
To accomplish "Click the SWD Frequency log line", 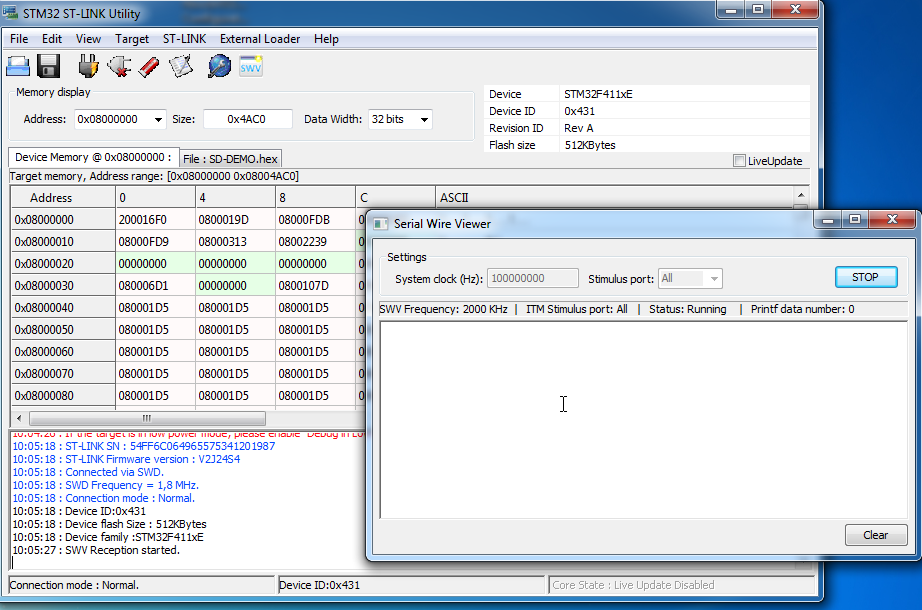I will [106, 485].
